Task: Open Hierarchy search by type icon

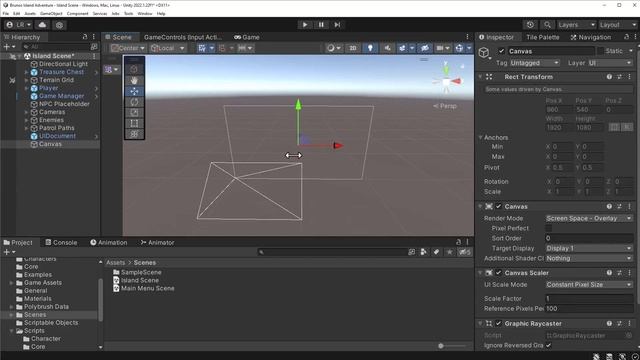Action: click(x=94, y=47)
